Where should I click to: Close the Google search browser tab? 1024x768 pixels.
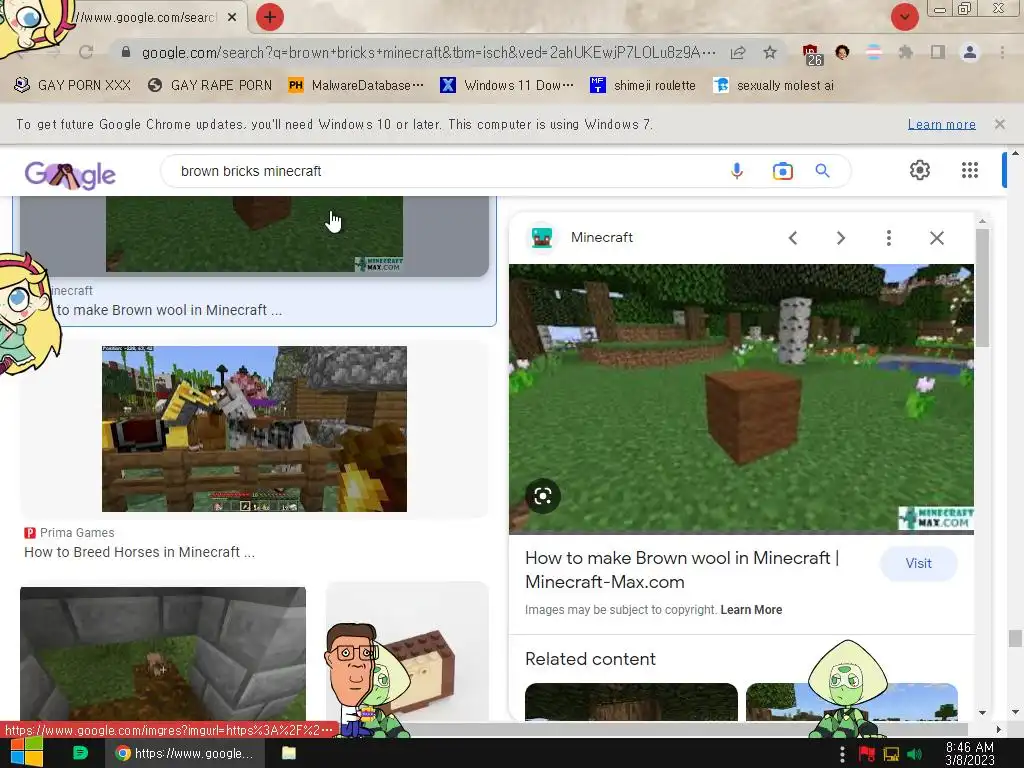232,18
